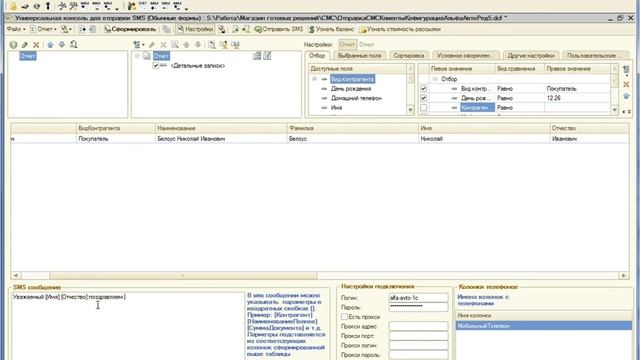
Task: Move report down in the left list
Action: 62,45
